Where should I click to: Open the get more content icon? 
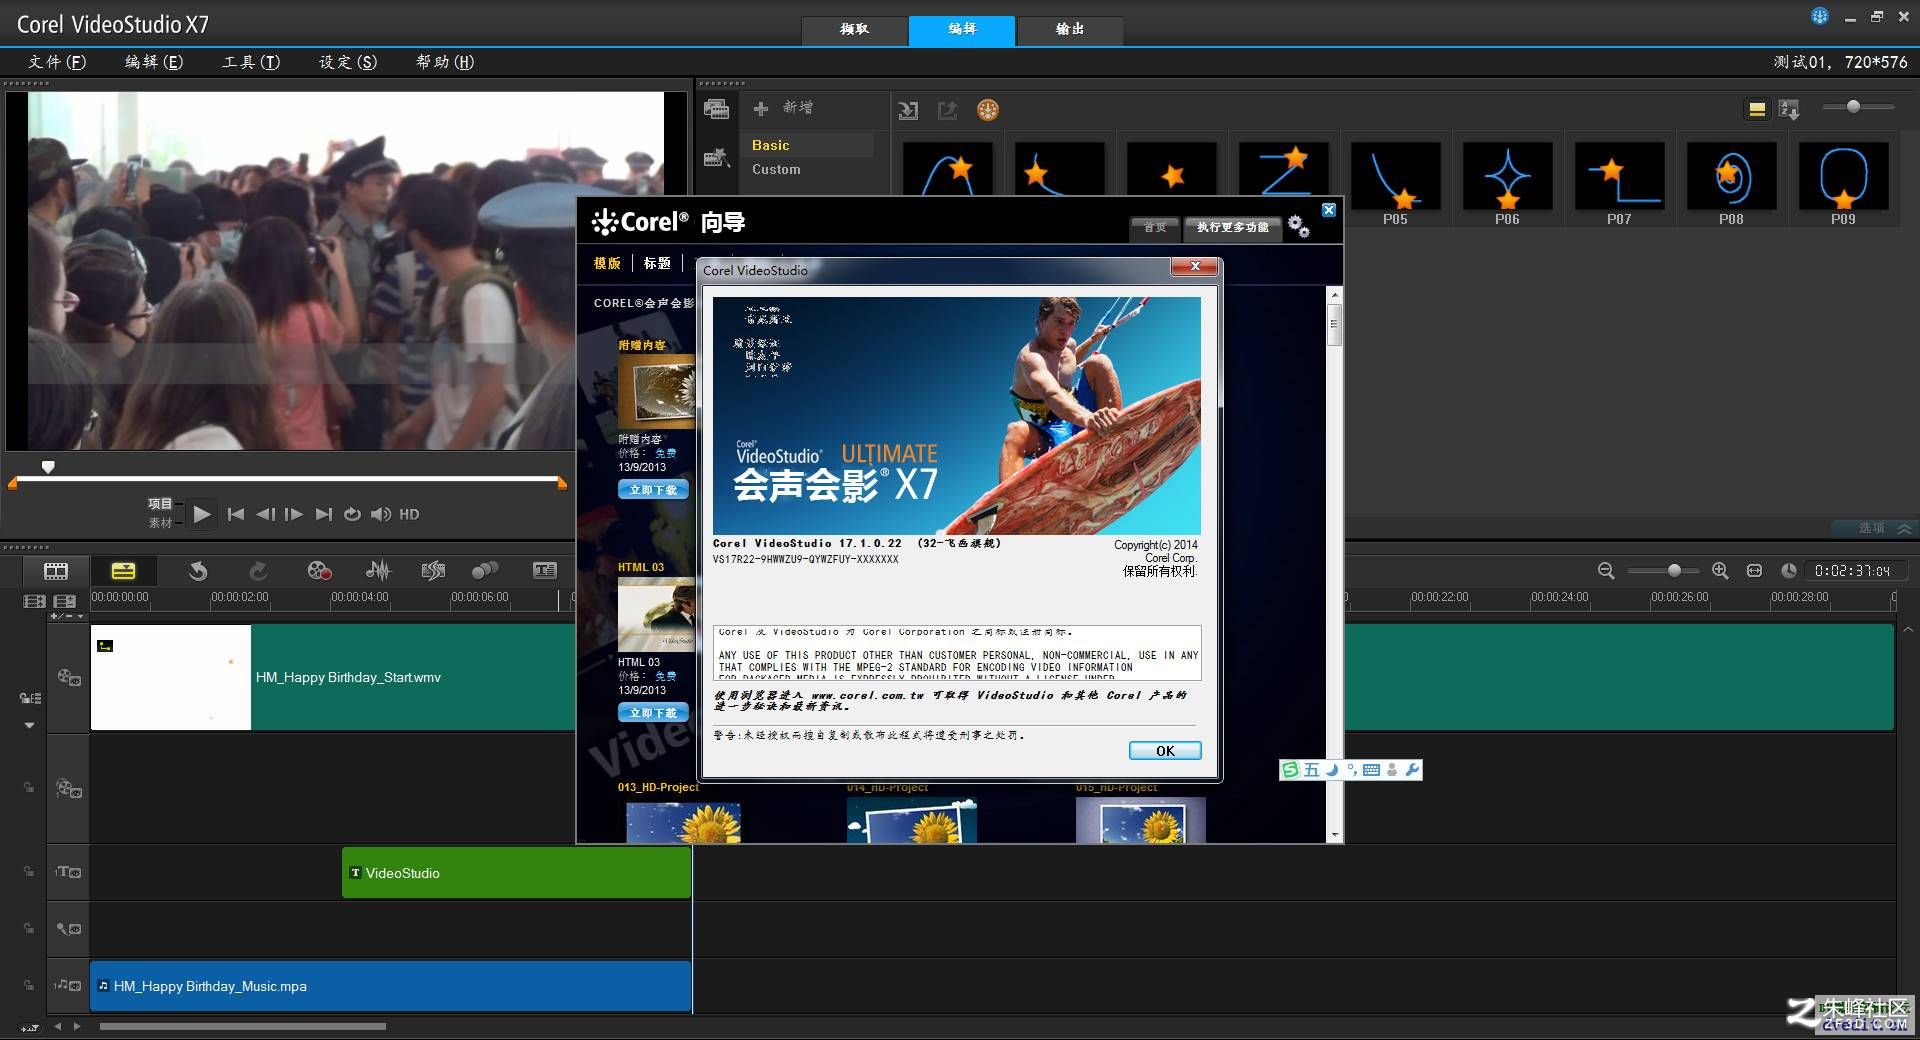point(988,110)
